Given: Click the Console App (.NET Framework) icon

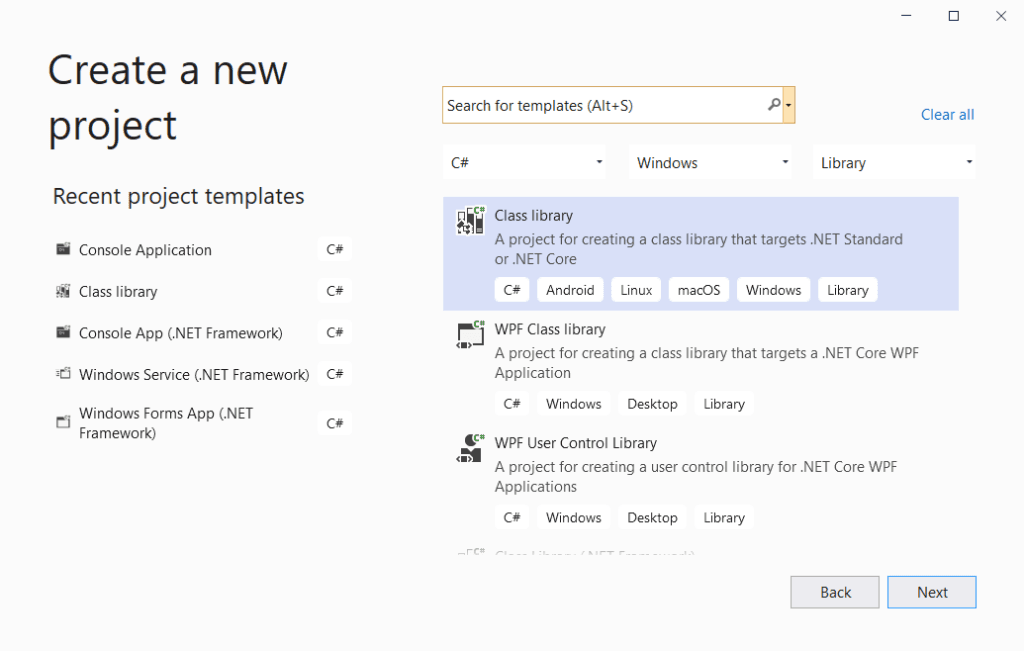Looking at the screenshot, I should point(64,333).
